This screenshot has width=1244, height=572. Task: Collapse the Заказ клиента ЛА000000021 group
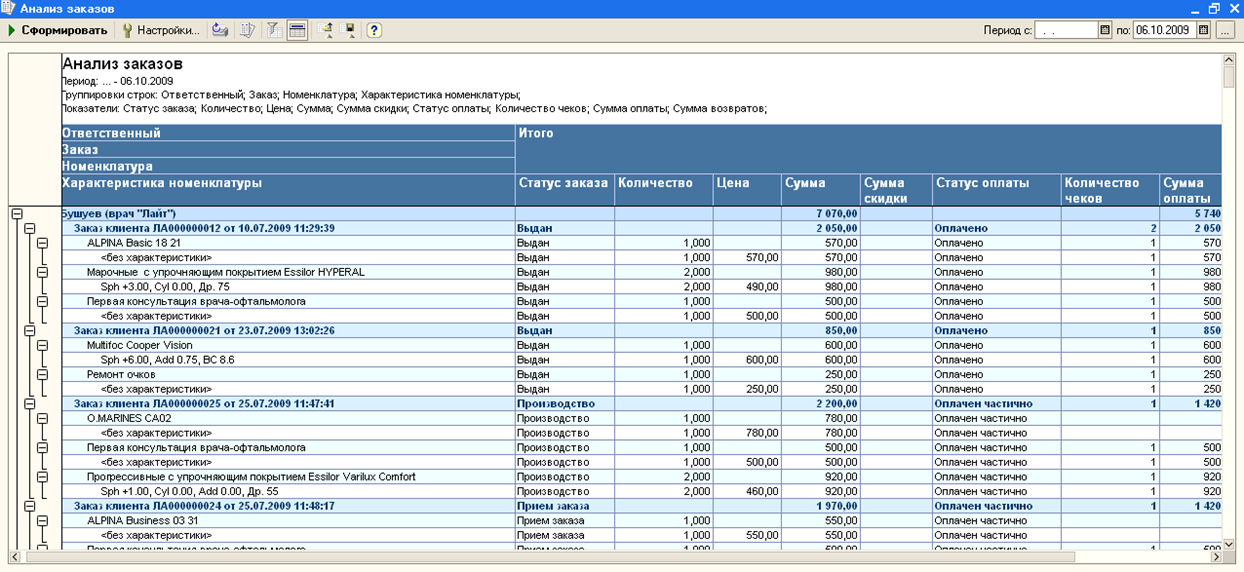(x=29, y=330)
